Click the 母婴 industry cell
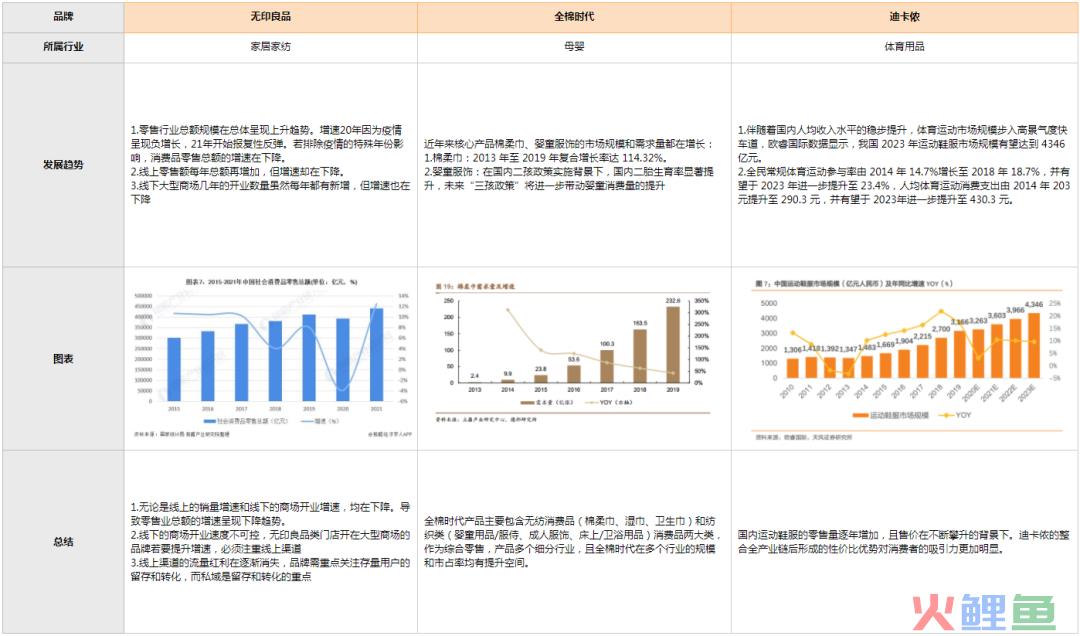Screen dimensions: 1080x636 click(x=574, y=47)
